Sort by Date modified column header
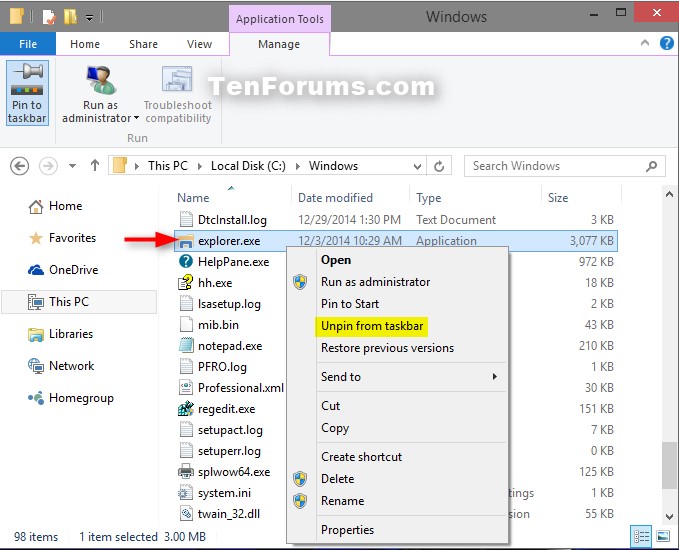Image resolution: width=679 pixels, height=550 pixels. point(336,198)
